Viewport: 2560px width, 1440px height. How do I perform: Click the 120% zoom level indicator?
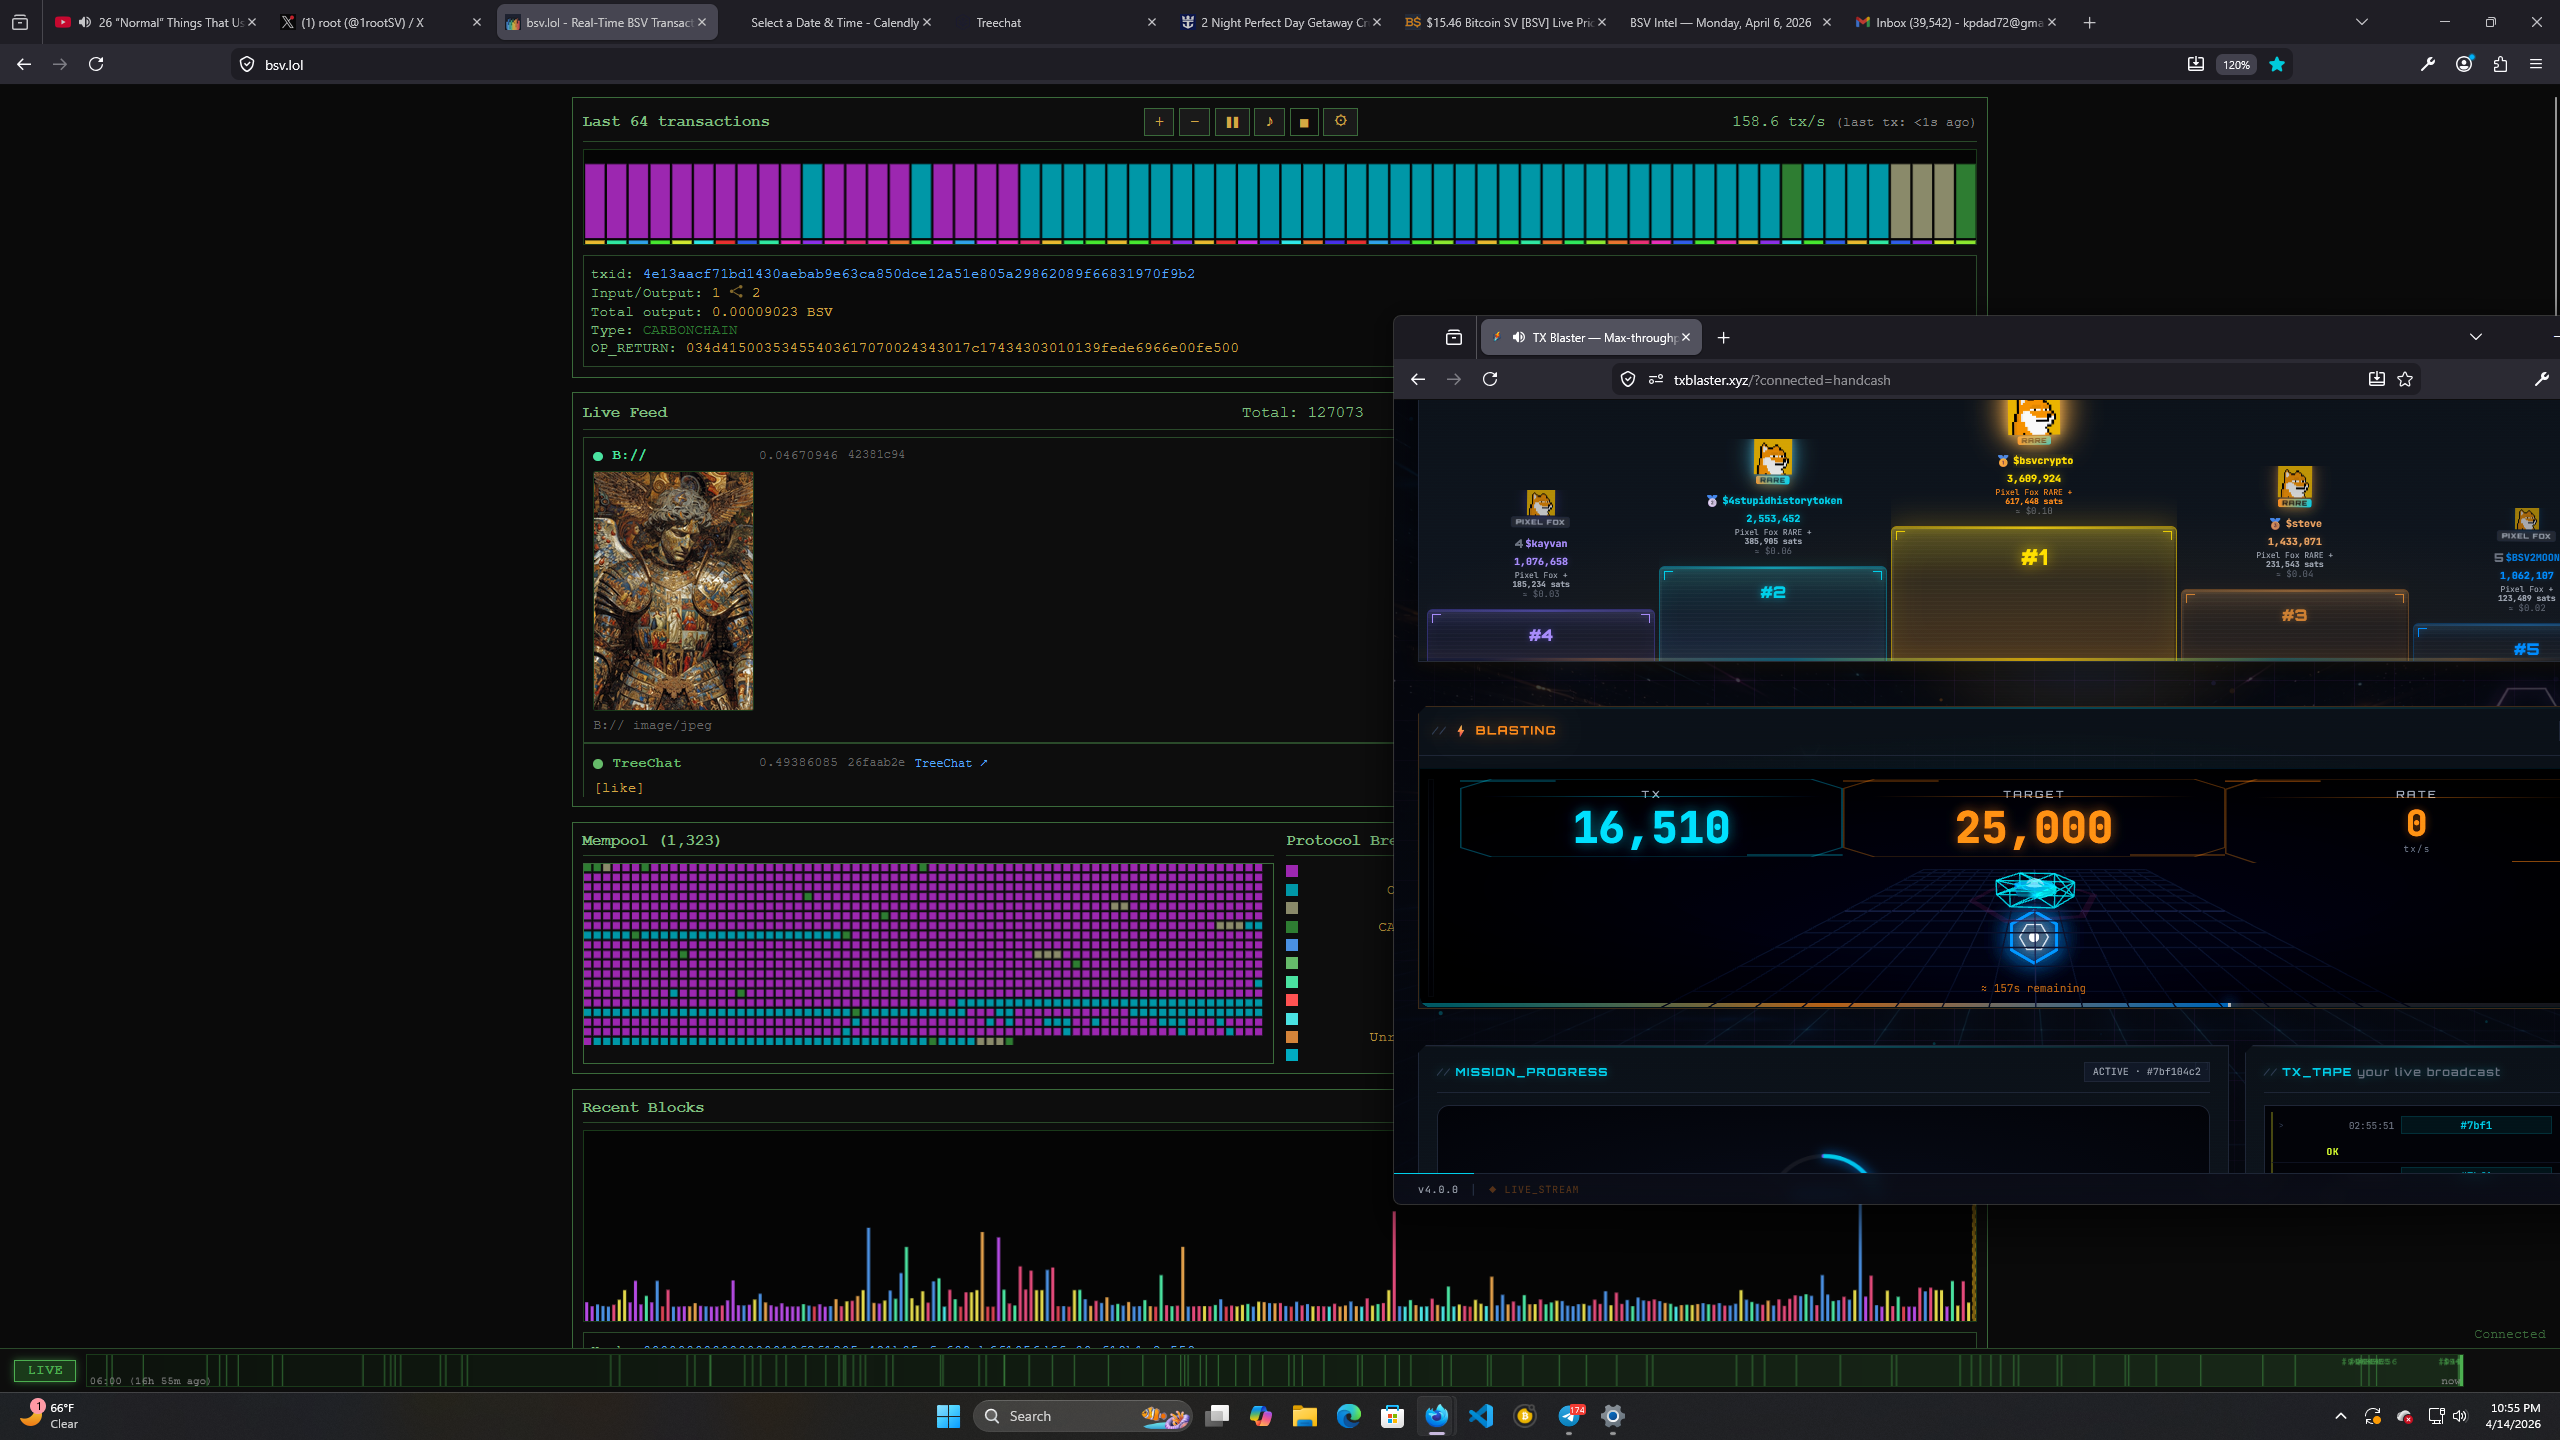[x=2236, y=65]
